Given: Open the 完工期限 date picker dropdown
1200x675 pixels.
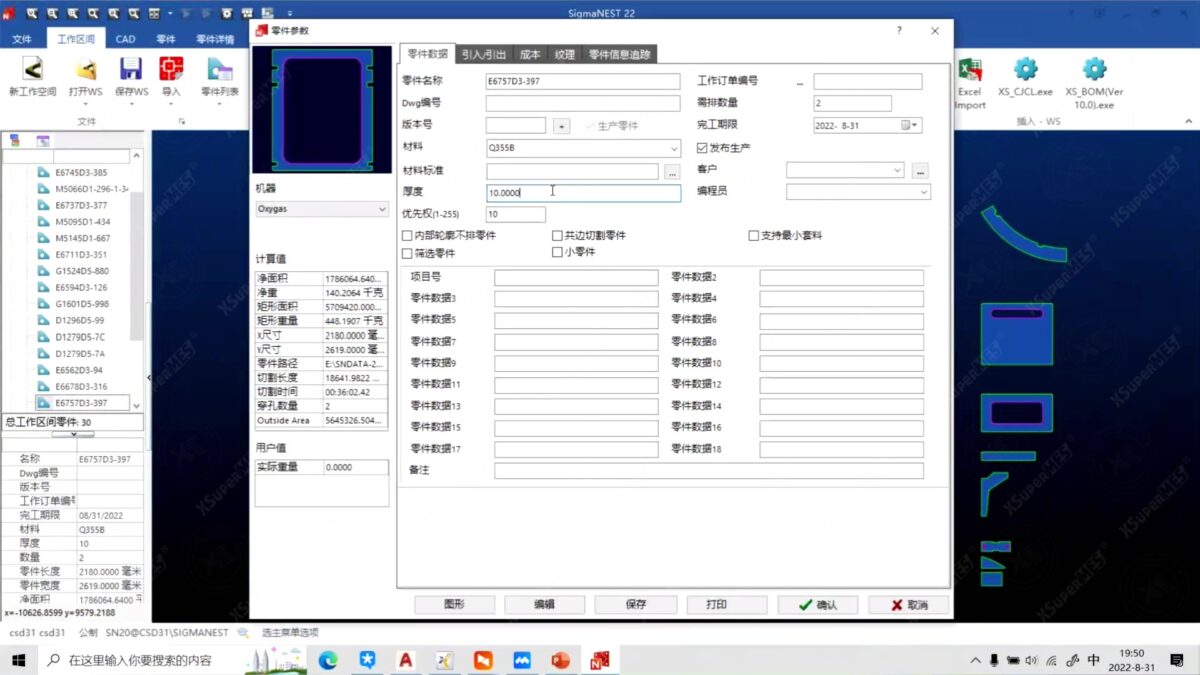Looking at the screenshot, I should tap(915, 126).
